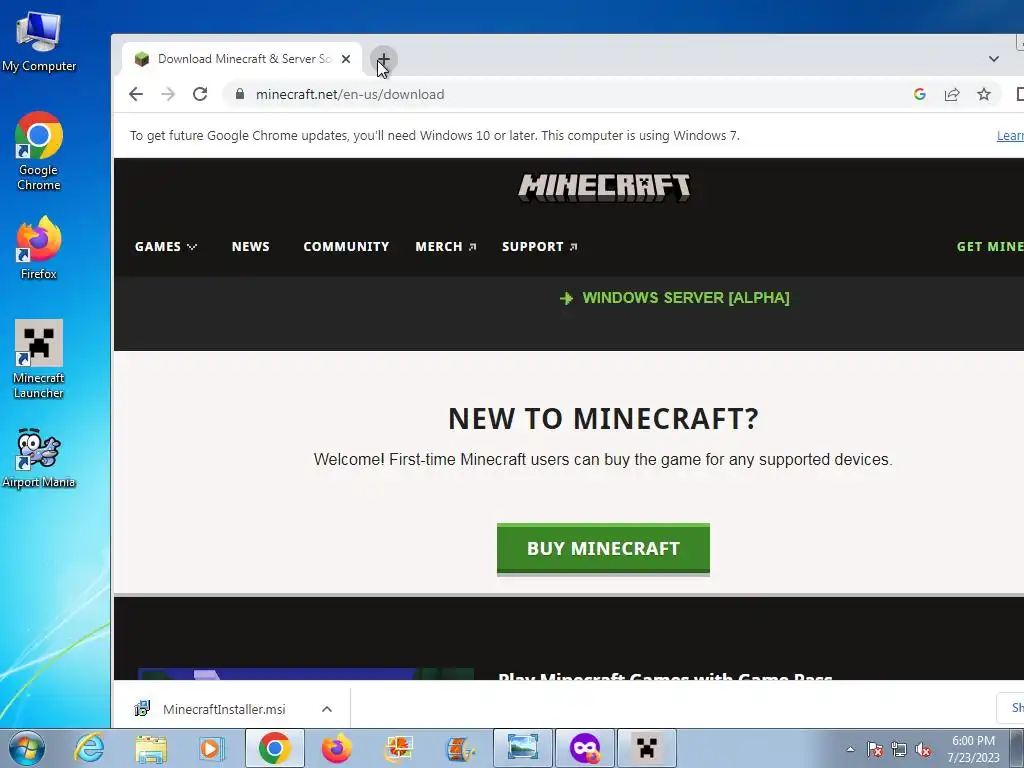Expand options for MinecraftInstaller.msi download
The height and width of the screenshot is (768, 1024).
coord(327,709)
